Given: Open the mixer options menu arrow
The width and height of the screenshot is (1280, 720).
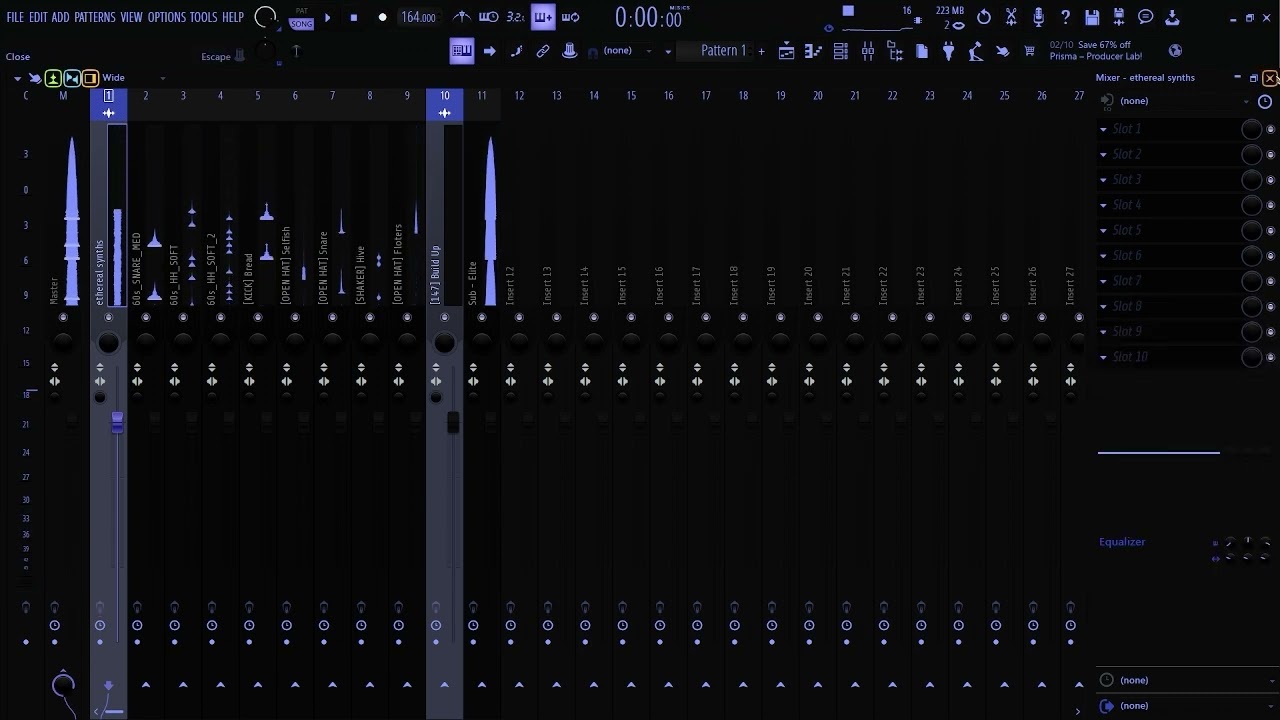Looking at the screenshot, I should (x=17, y=78).
